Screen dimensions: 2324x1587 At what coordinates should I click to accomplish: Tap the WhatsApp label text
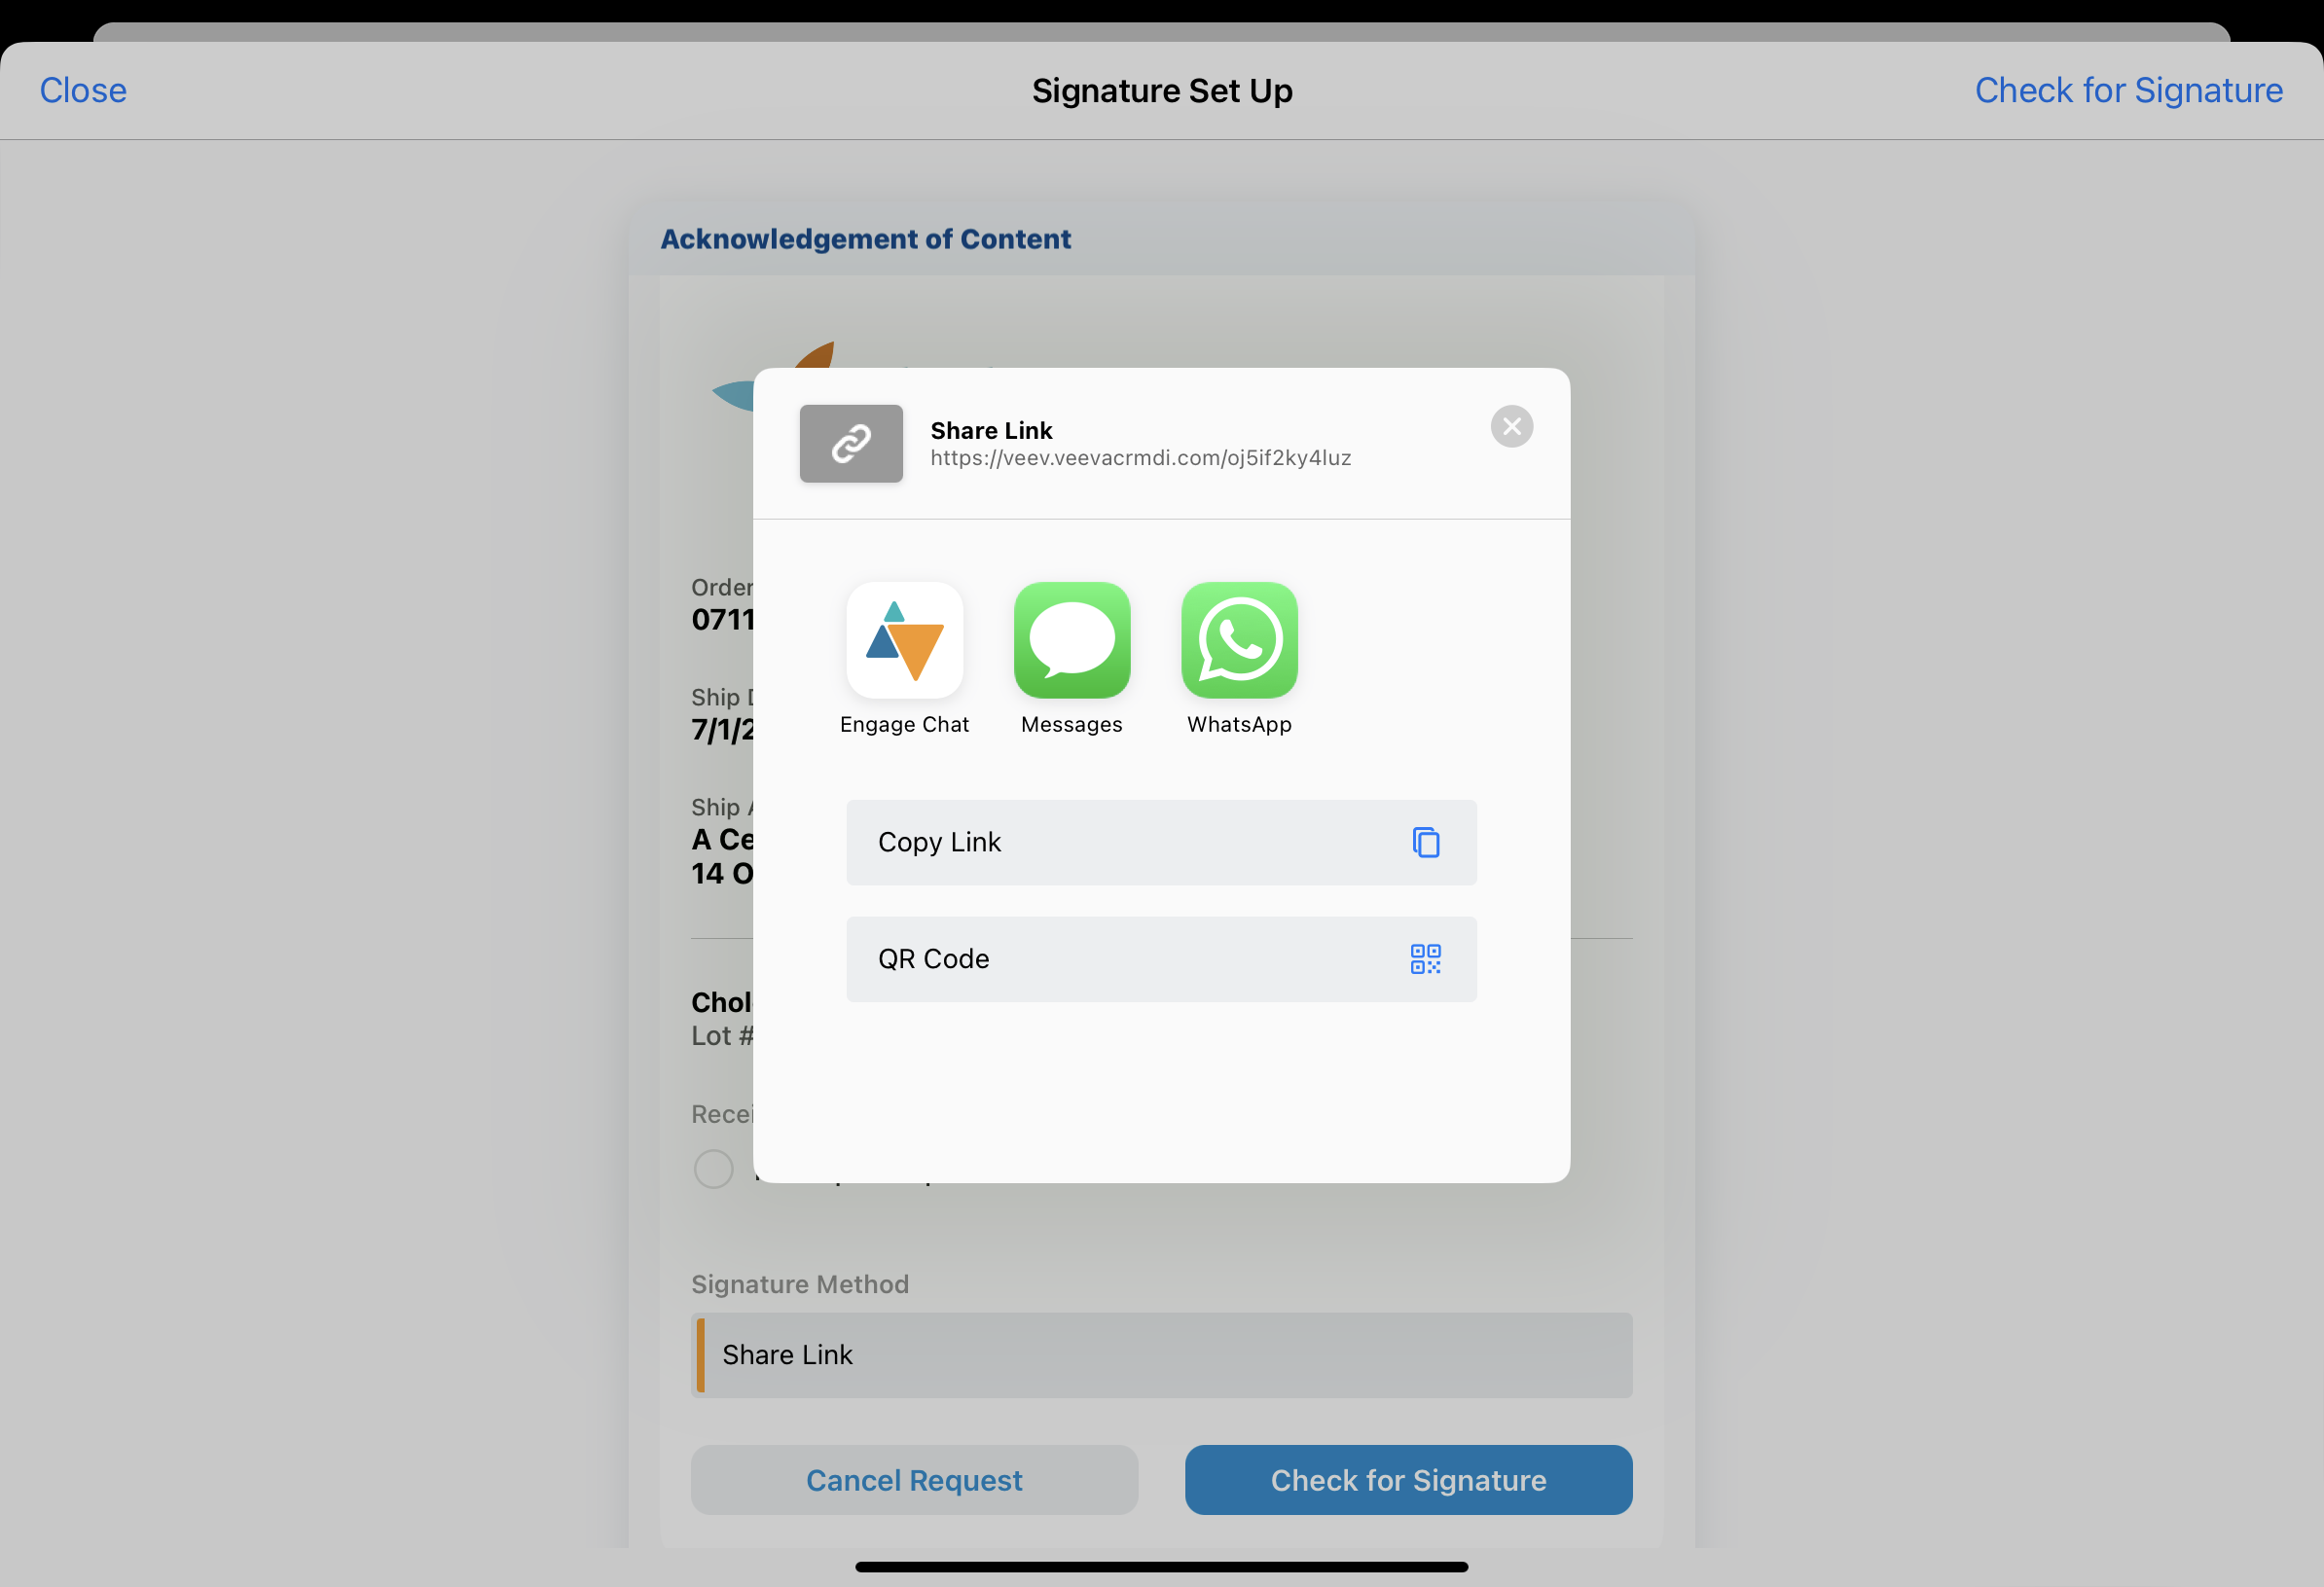tap(1239, 724)
